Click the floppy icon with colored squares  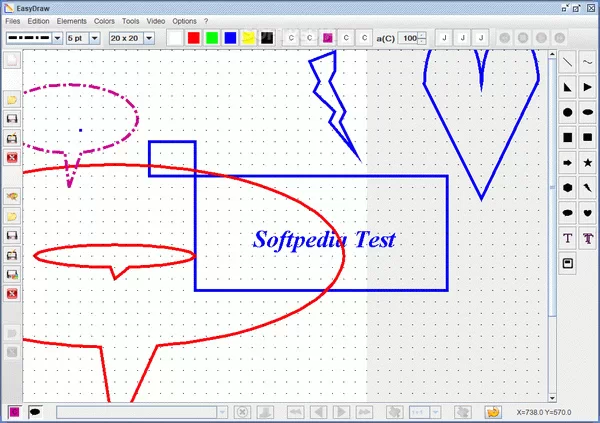point(12,274)
